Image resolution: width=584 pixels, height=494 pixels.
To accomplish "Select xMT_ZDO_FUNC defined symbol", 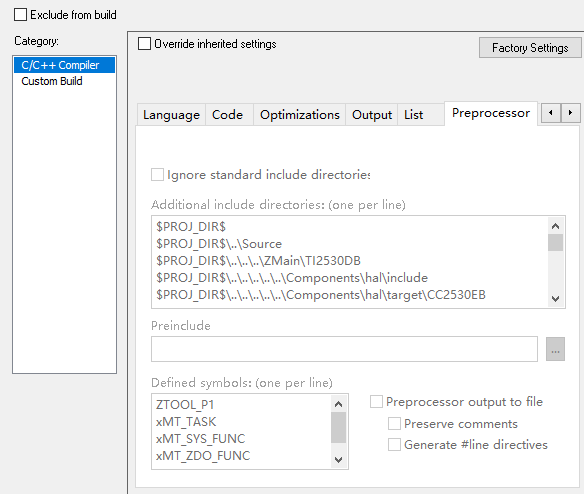I will (203, 456).
